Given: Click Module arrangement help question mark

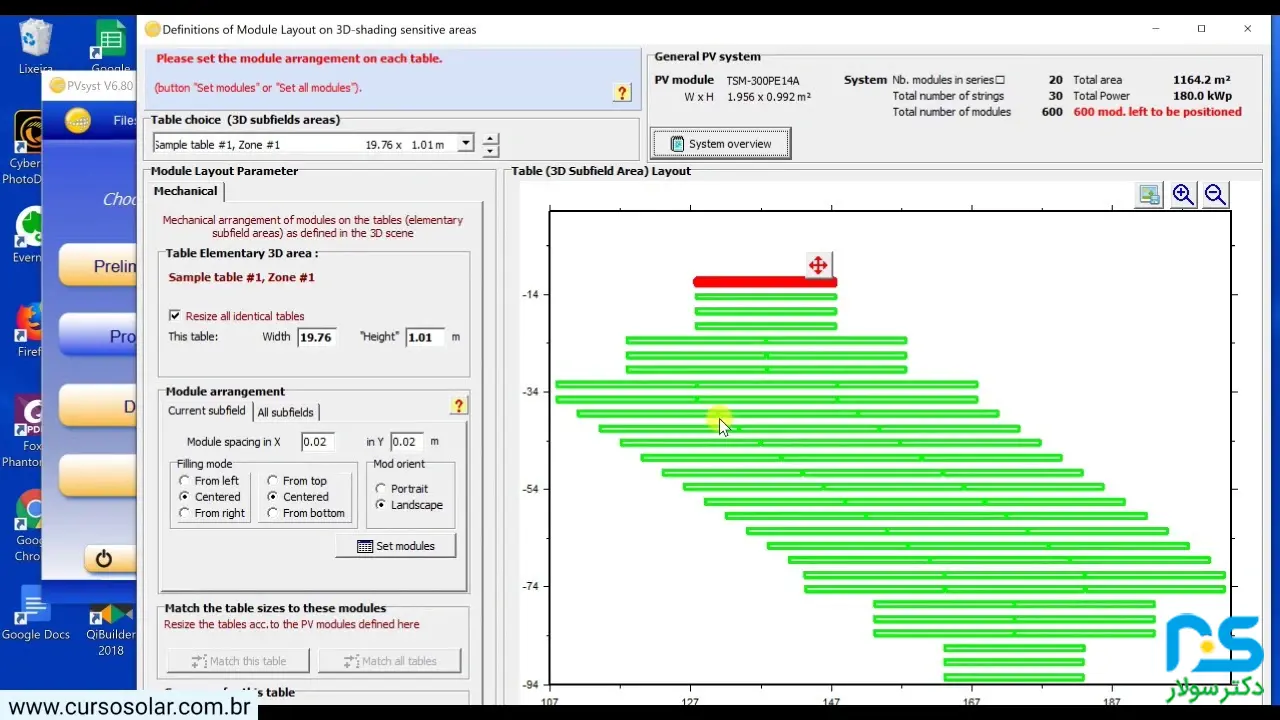Looking at the screenshot, I should pyautogui.click(x=458, y=406).
